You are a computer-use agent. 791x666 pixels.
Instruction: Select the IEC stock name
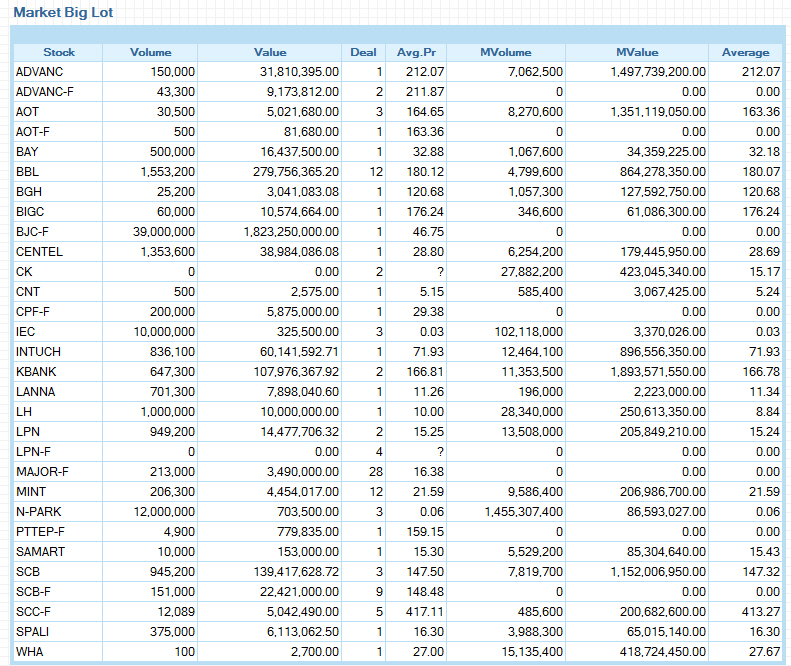point(25,332)
